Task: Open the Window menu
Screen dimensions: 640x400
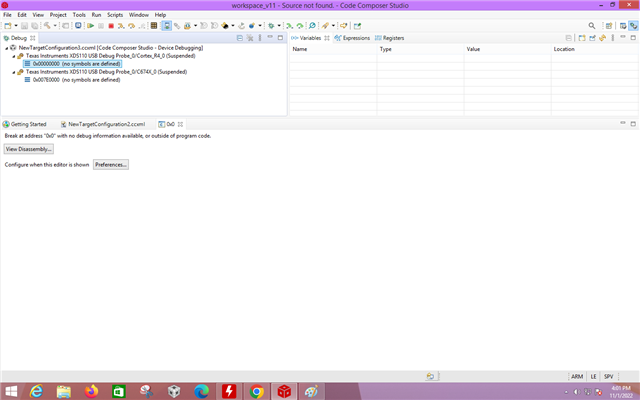Action: tap(139, 15)
